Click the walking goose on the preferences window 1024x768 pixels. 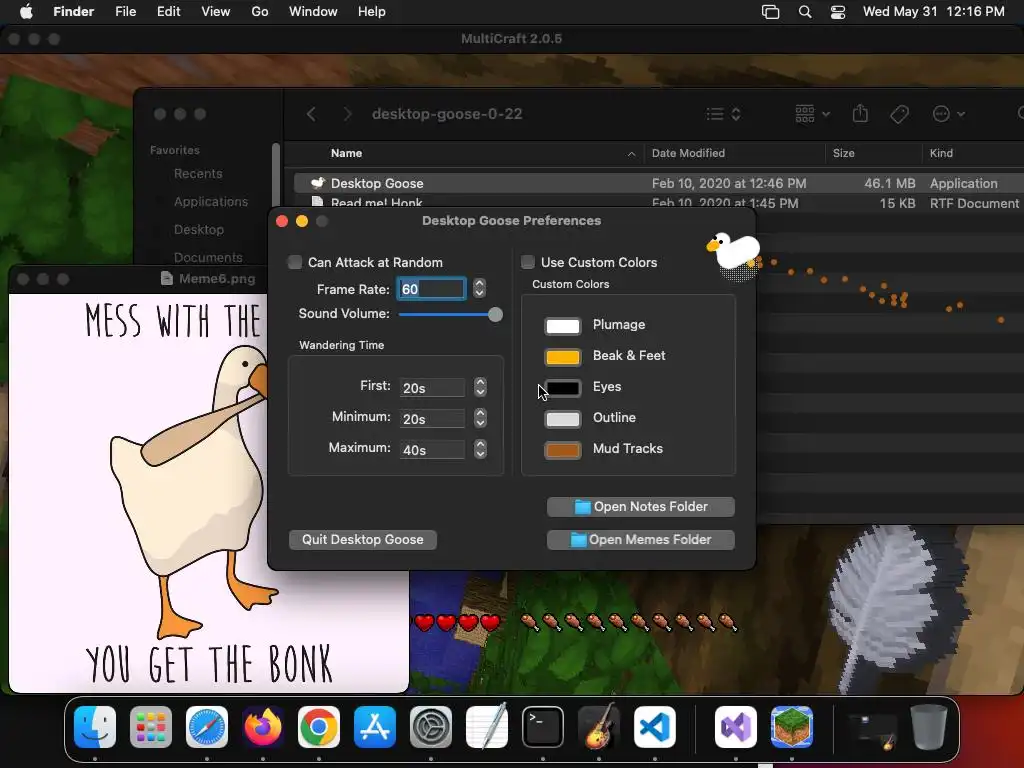735,253
